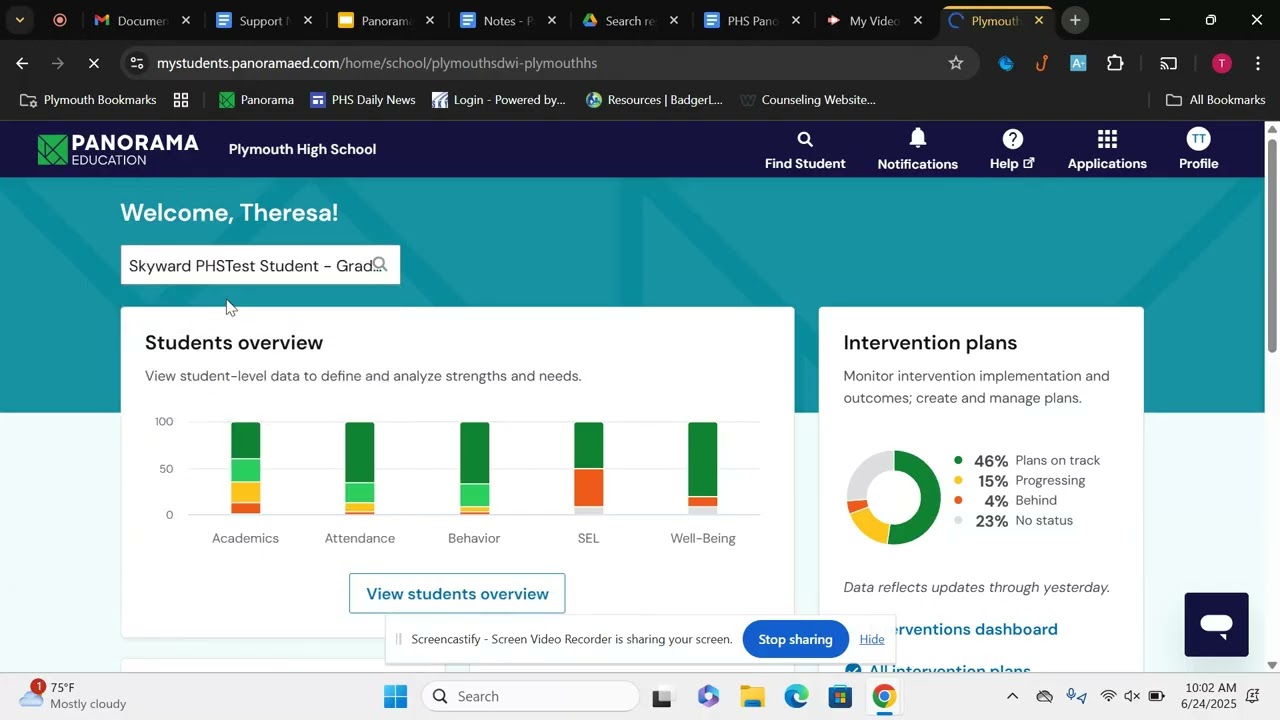Image resolution: width=1280 pixels, height=720 pixels.
Task: Show hidden system tray icons
Action: pyautogui.click(x=1012, y=696)
